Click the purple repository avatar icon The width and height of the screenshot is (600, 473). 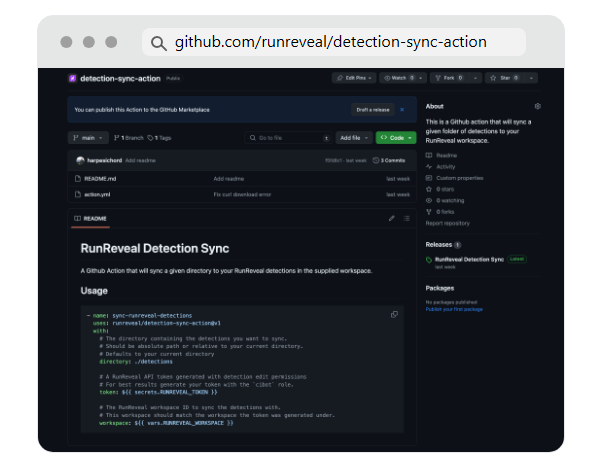[x=72, y=78]
